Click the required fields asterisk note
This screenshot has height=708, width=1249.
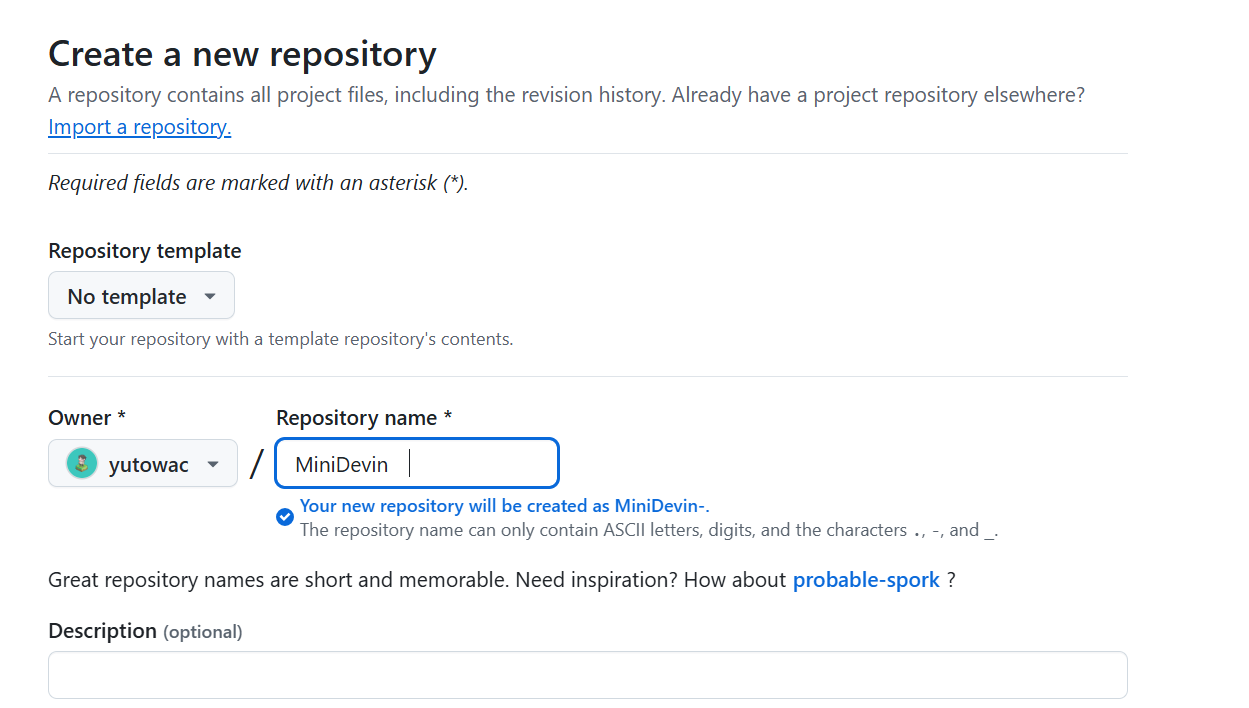(x=258, y=183)
